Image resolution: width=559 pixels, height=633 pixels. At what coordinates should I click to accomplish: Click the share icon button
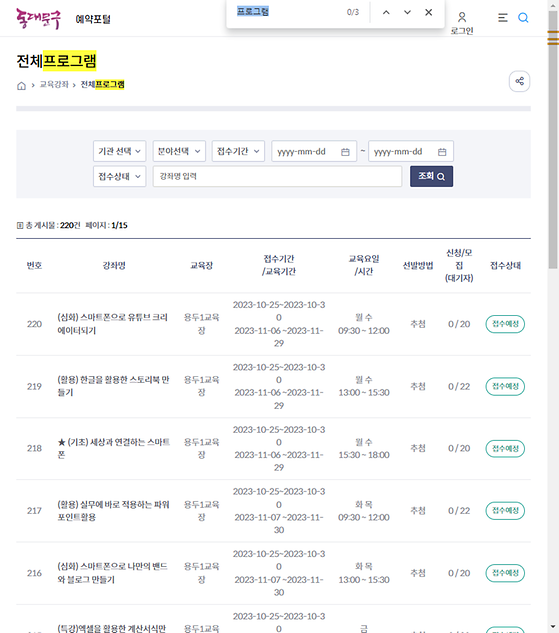519,81
